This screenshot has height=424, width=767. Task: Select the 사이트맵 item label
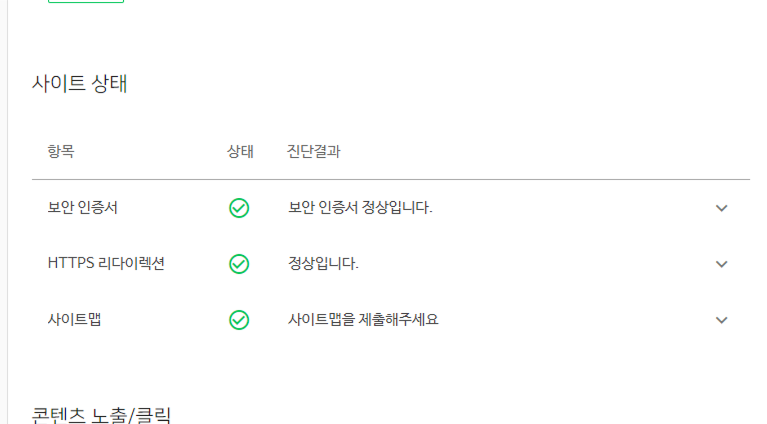(x=74, y=319)
